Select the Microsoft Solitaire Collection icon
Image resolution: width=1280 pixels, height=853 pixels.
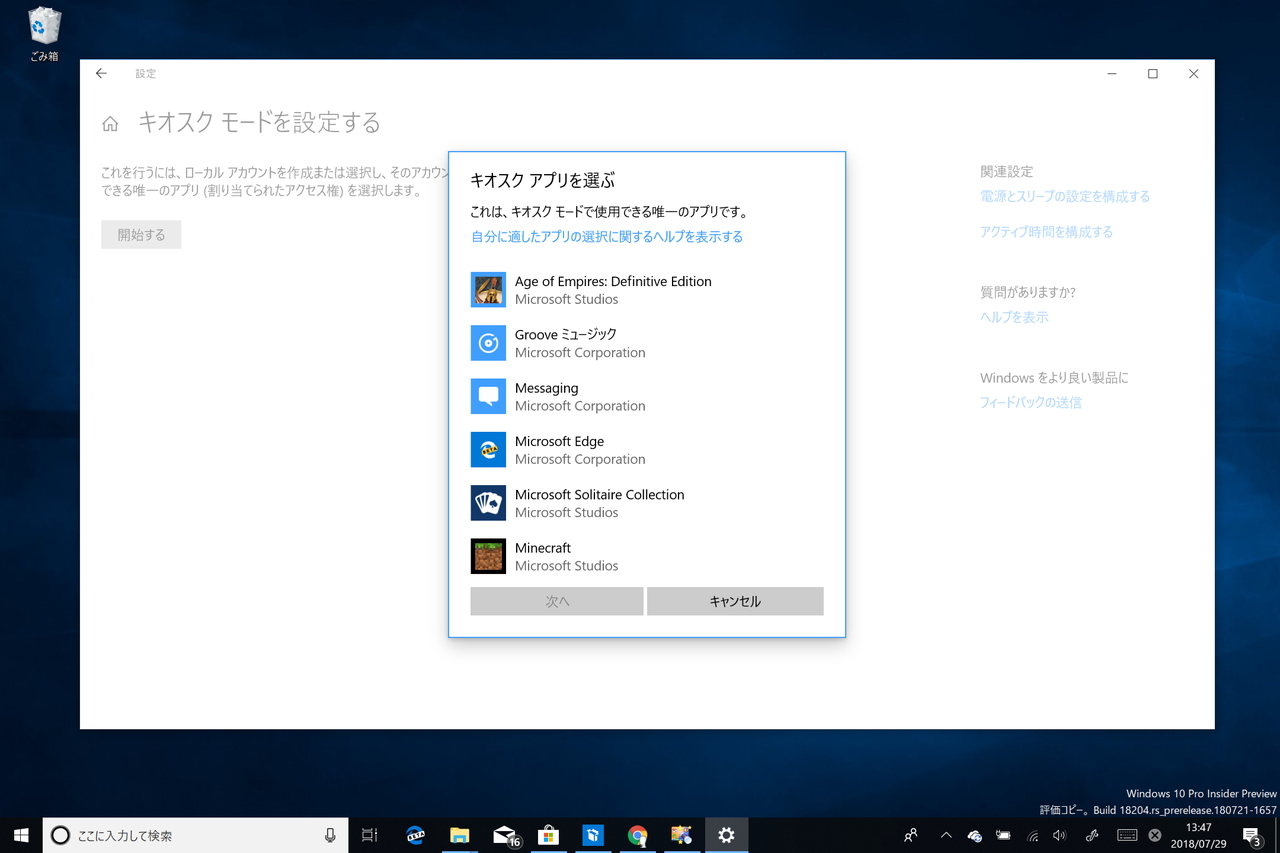[487, 503]
